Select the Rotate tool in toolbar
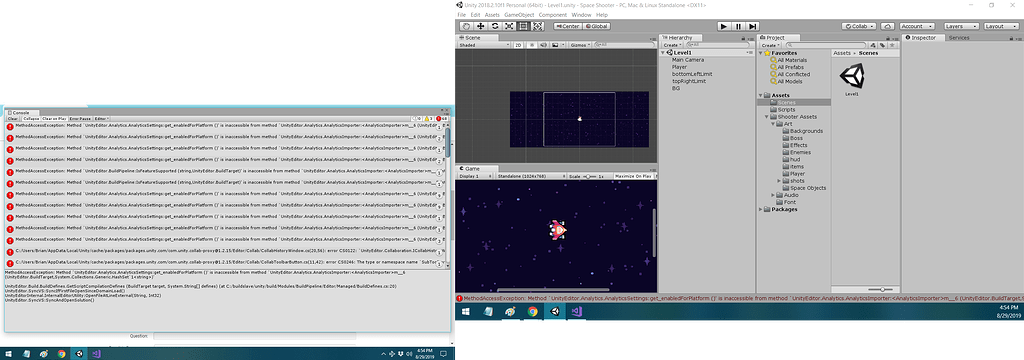Screen dimensions: 1024x360 point(495,26)
